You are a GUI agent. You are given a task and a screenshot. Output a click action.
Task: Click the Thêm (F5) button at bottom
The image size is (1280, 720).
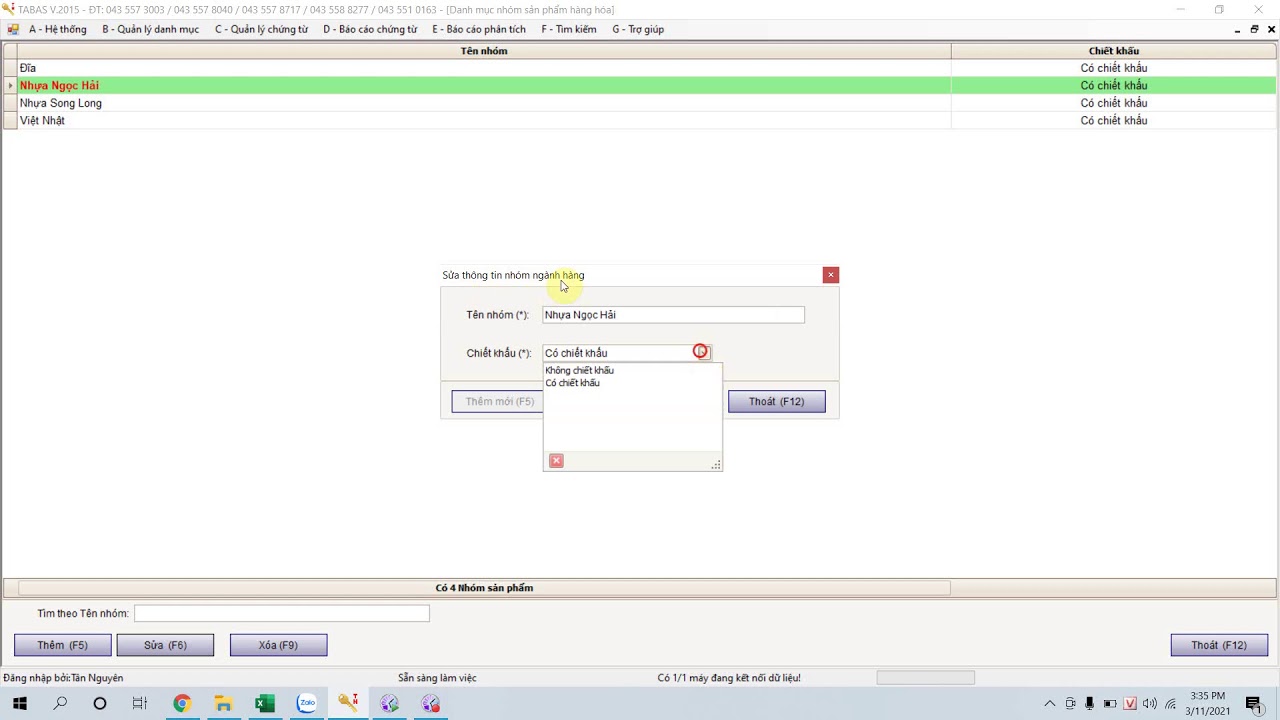[x=63, y=645]
